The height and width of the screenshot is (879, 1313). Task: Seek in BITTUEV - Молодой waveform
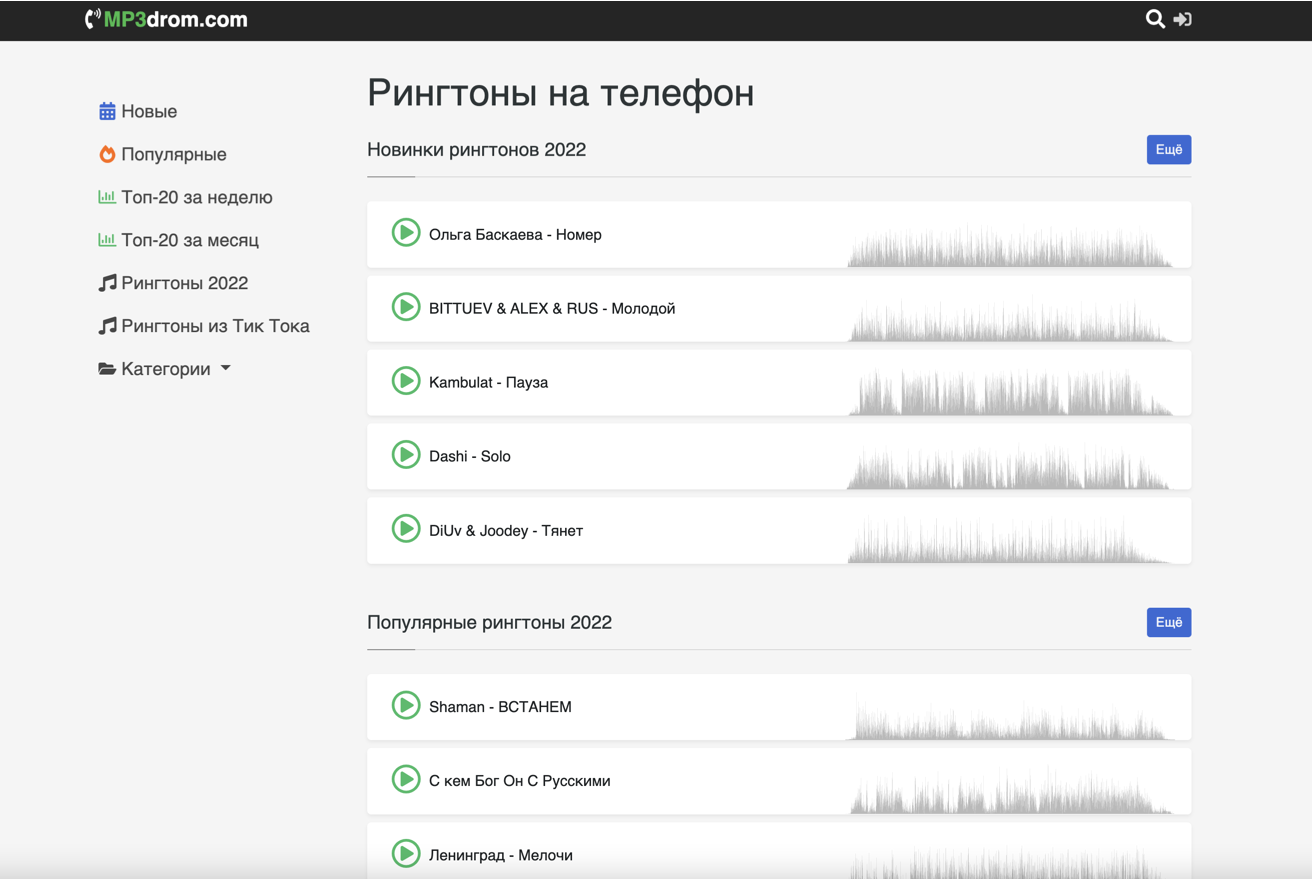(x=1010, y=320)
